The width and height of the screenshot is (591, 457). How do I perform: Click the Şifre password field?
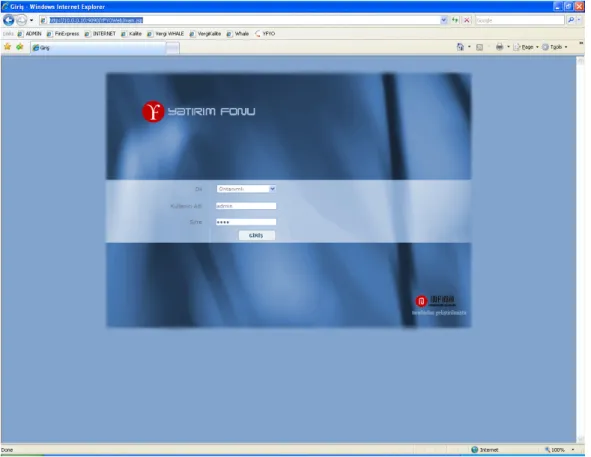pos(246,222)
